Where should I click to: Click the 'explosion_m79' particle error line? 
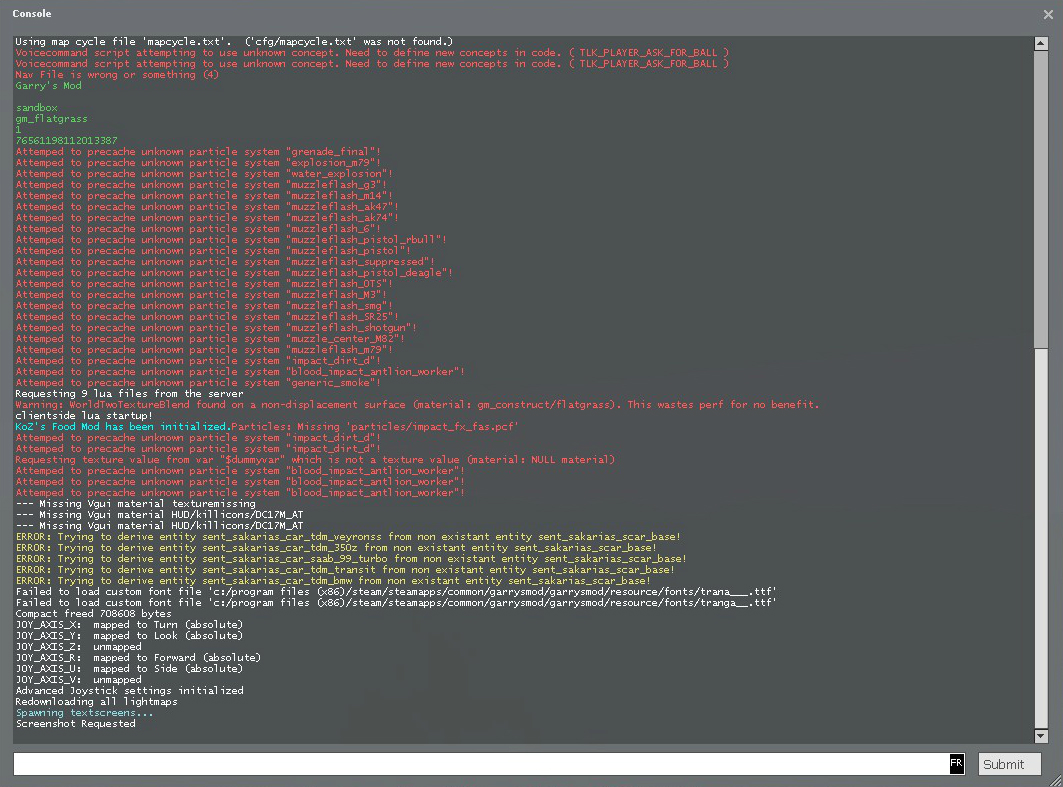click(x=198, y=163)
